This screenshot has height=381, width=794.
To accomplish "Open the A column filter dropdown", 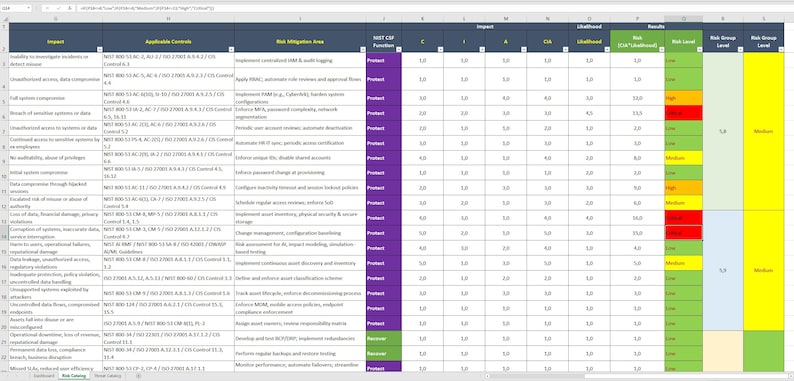I will click(523, 49).
